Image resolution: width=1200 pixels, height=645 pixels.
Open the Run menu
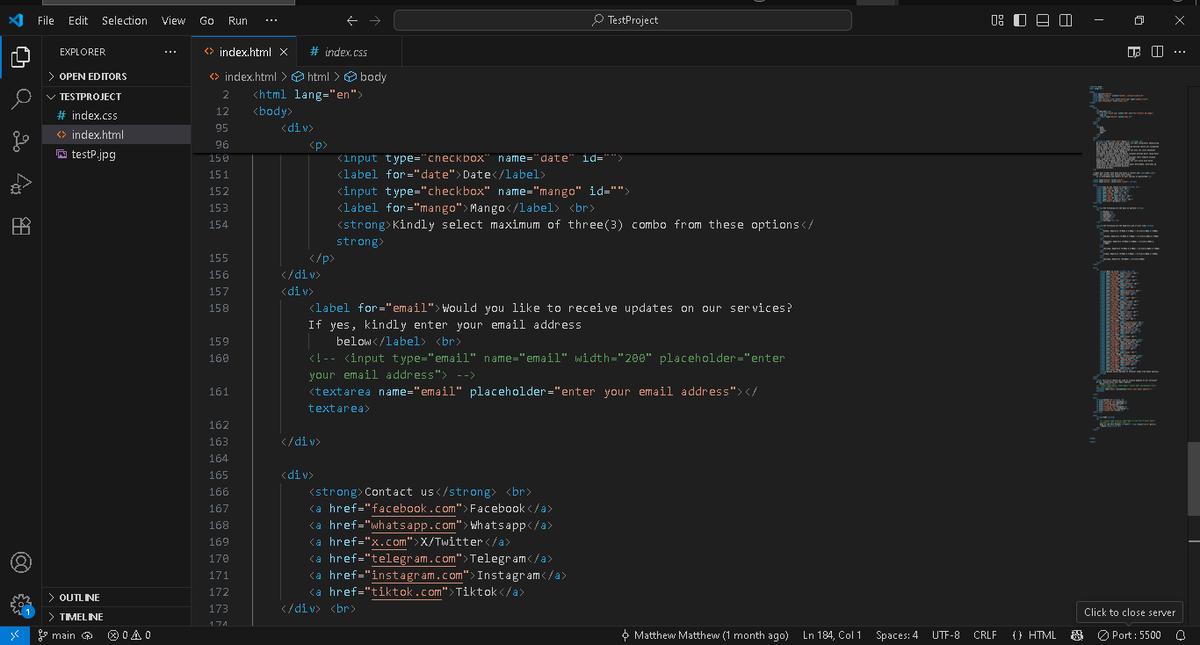[x=238, y=20]
